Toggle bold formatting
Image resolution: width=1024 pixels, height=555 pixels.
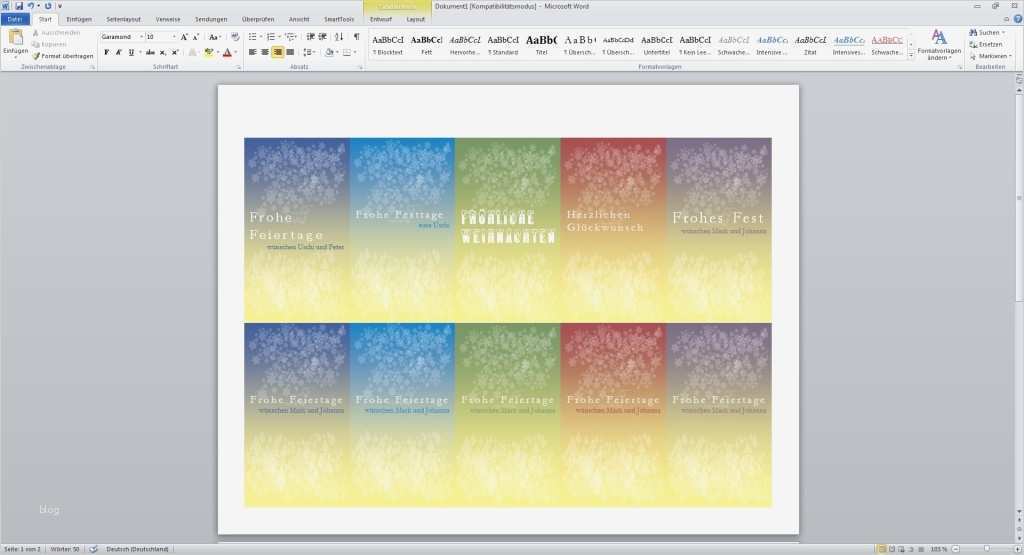tap(106, 52)
